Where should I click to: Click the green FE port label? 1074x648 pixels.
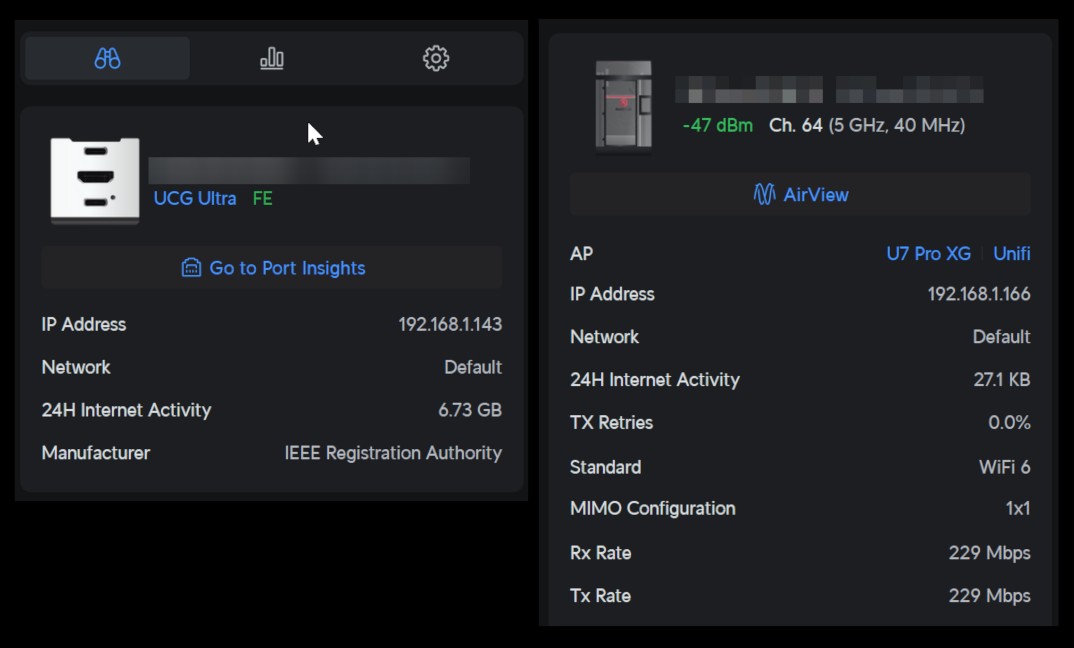click(262, 198)
